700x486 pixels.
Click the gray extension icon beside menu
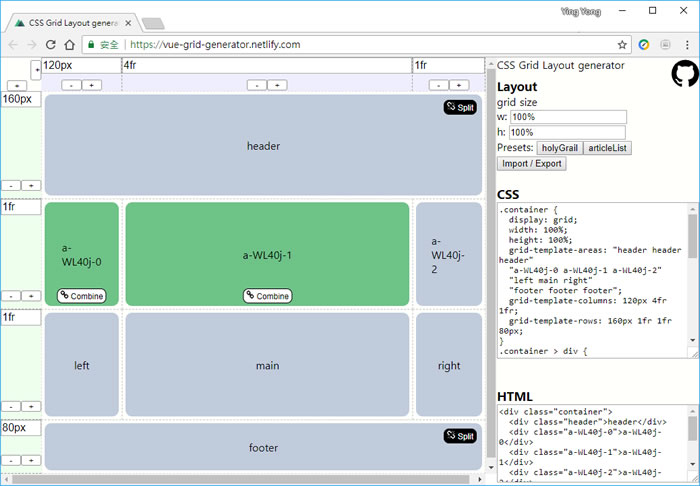pyautogui.click(x=665, y=45)
